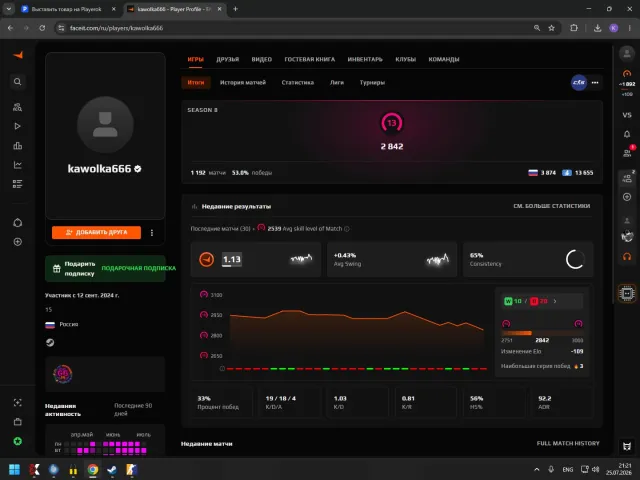Switch to the ДРУЗЬЯ tab
Viewport: 640px width, 480px height.
tap(227, 60)
